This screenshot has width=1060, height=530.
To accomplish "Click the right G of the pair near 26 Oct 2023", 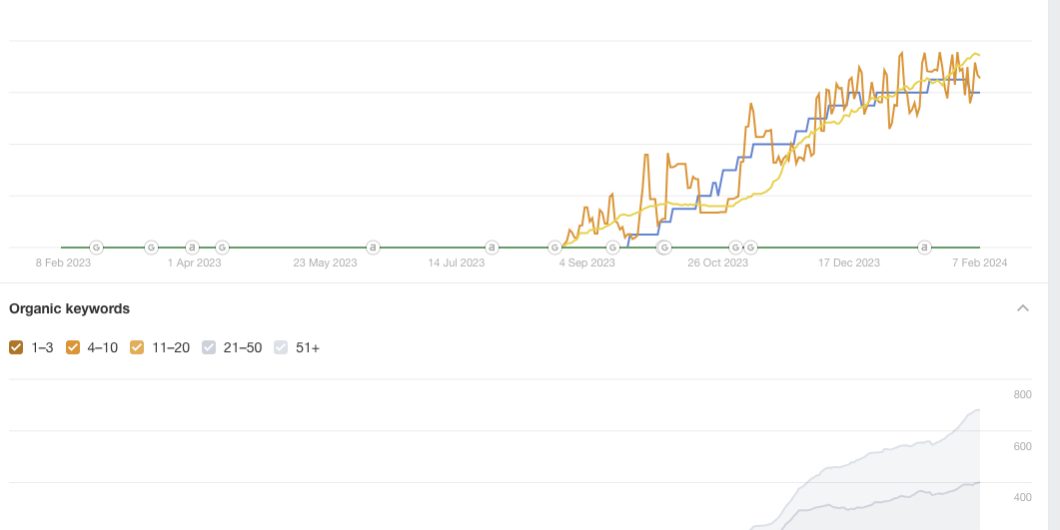I will tap(750, 247).
